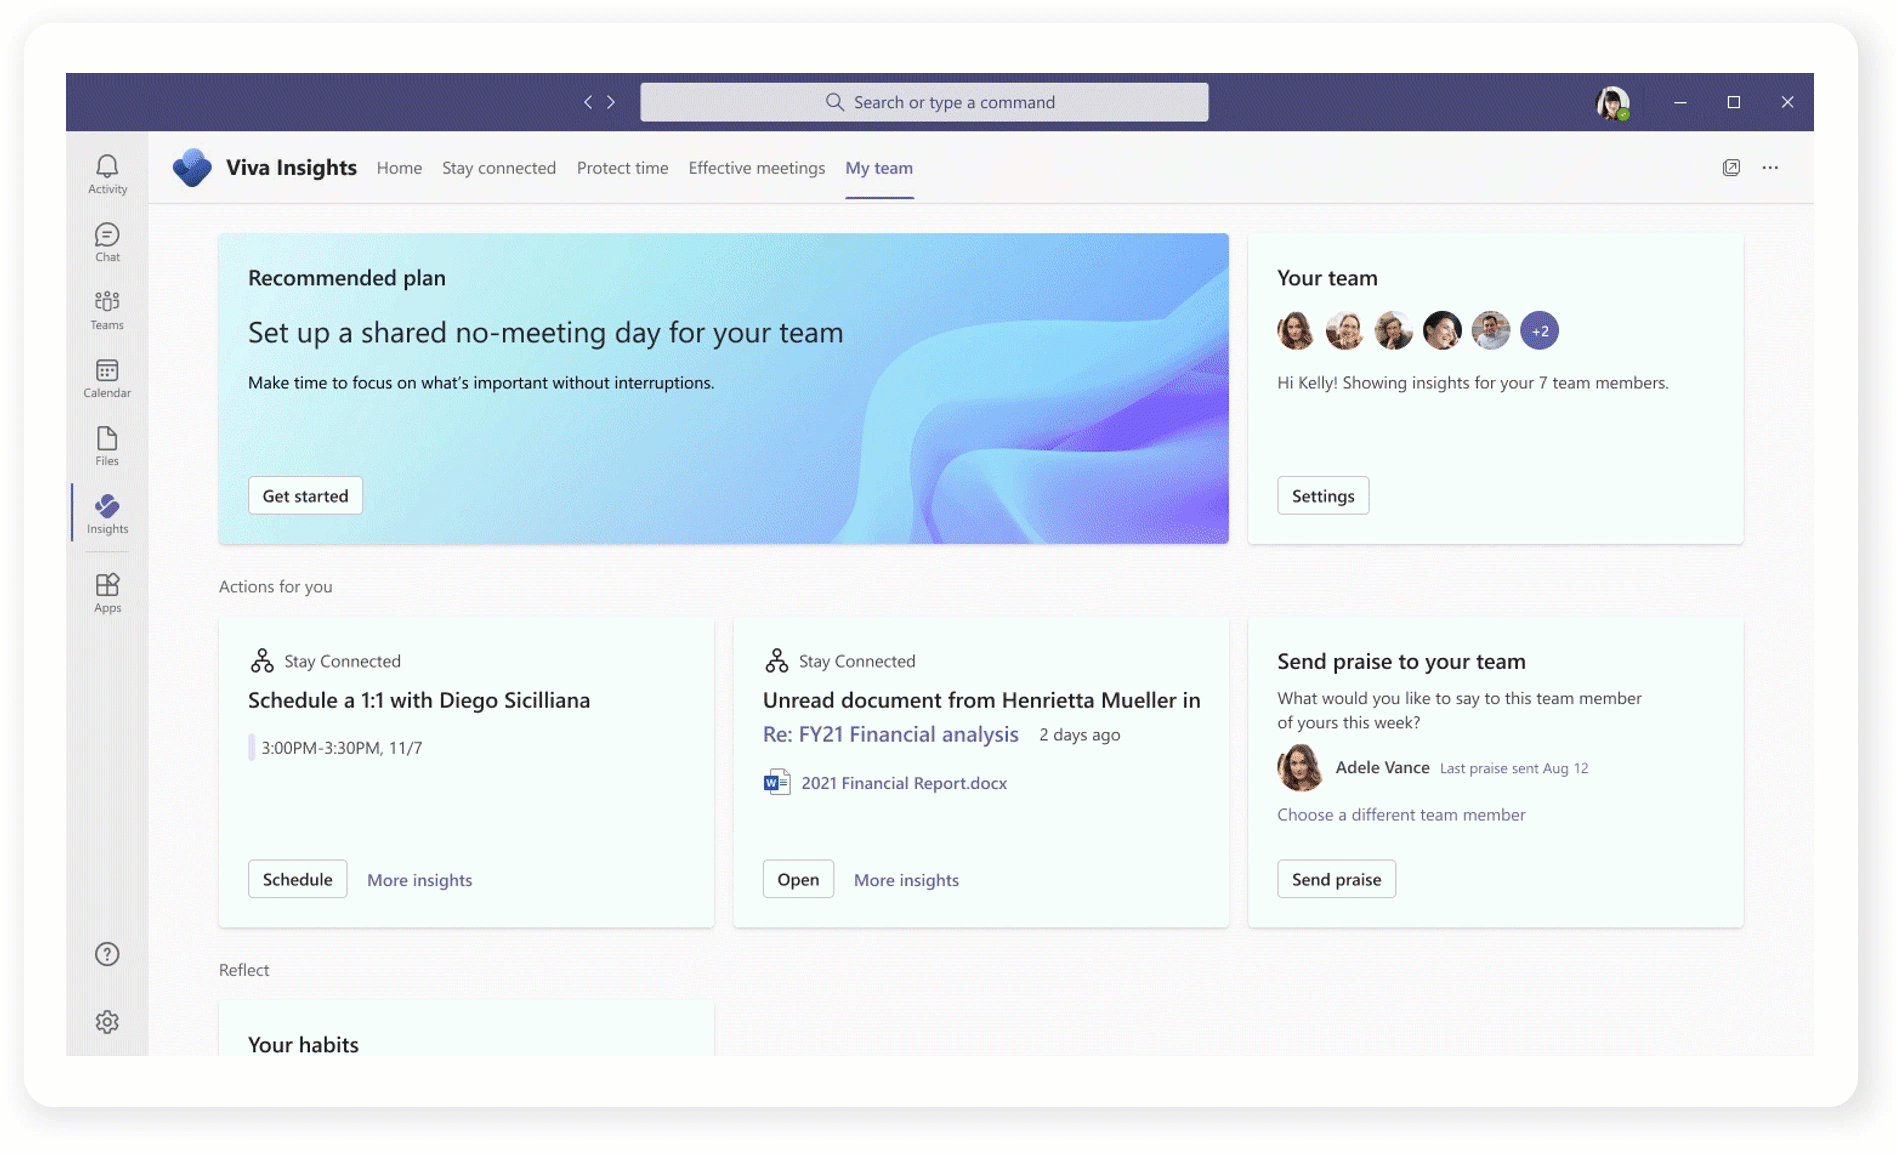
Task: Open Files in the left rail
Action: pyautogui.click(x=107, y=446)
